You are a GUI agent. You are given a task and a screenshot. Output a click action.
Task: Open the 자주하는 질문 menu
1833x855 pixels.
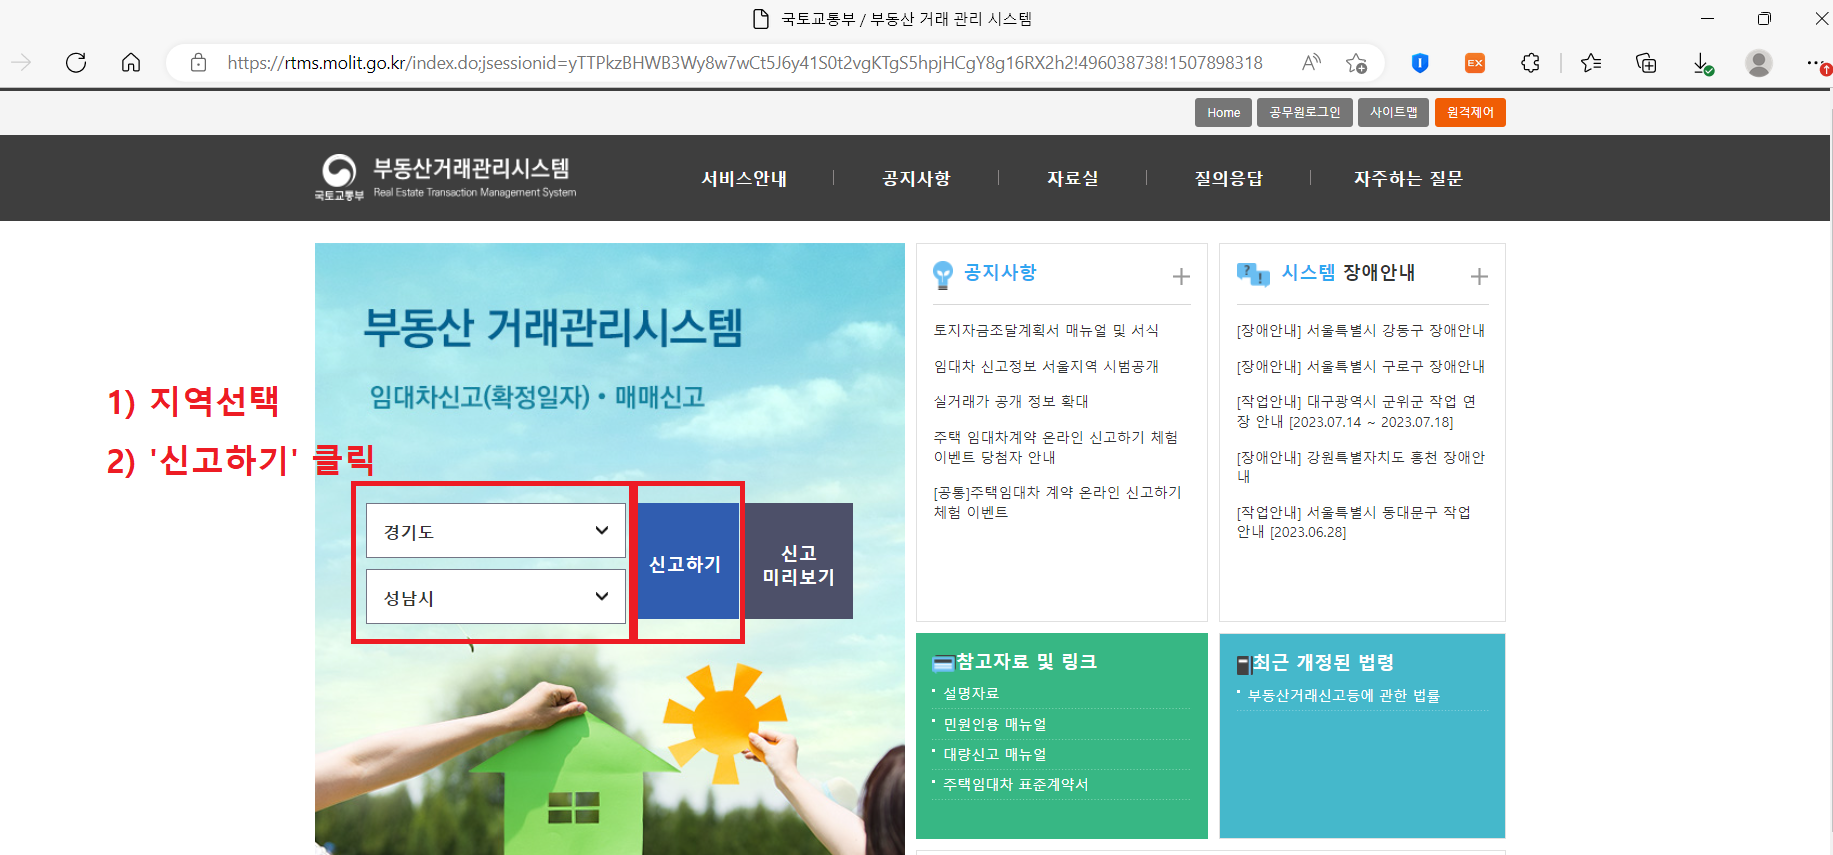point(1408,178)
